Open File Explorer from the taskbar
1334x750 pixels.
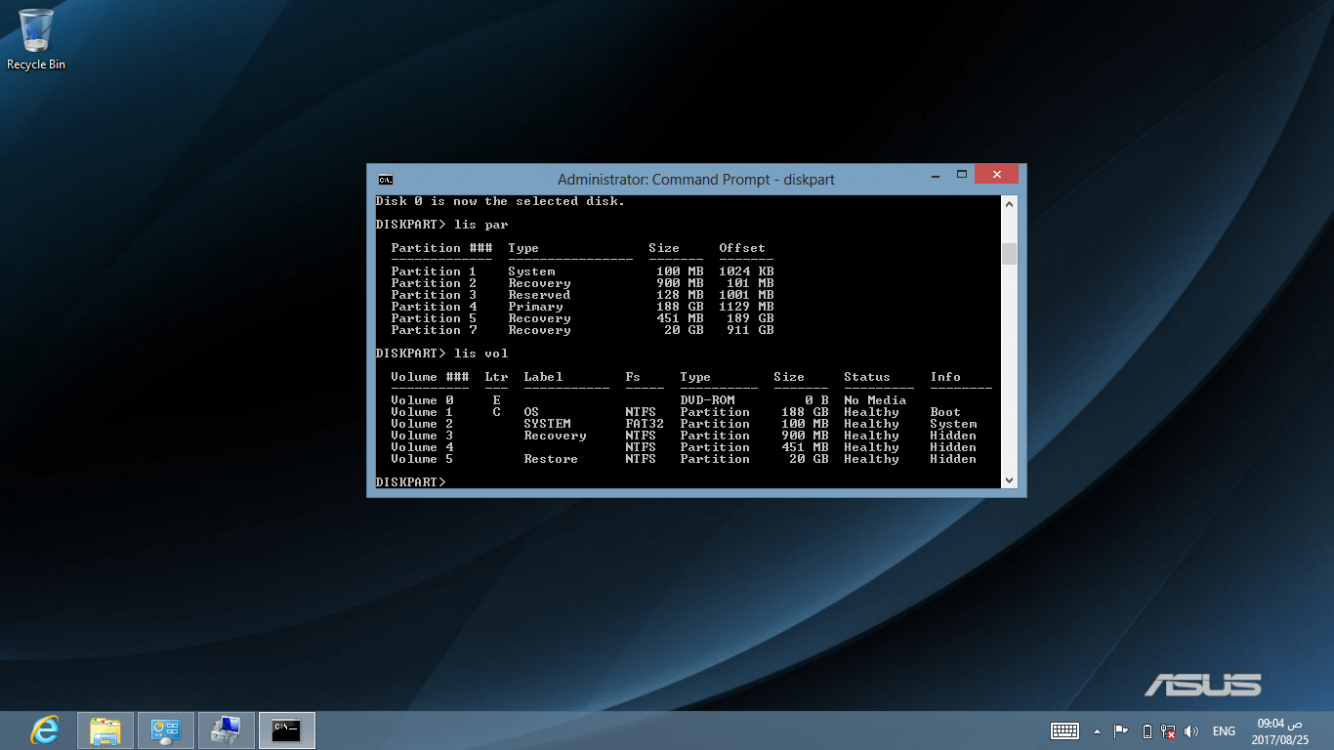[x=105, y=731]
